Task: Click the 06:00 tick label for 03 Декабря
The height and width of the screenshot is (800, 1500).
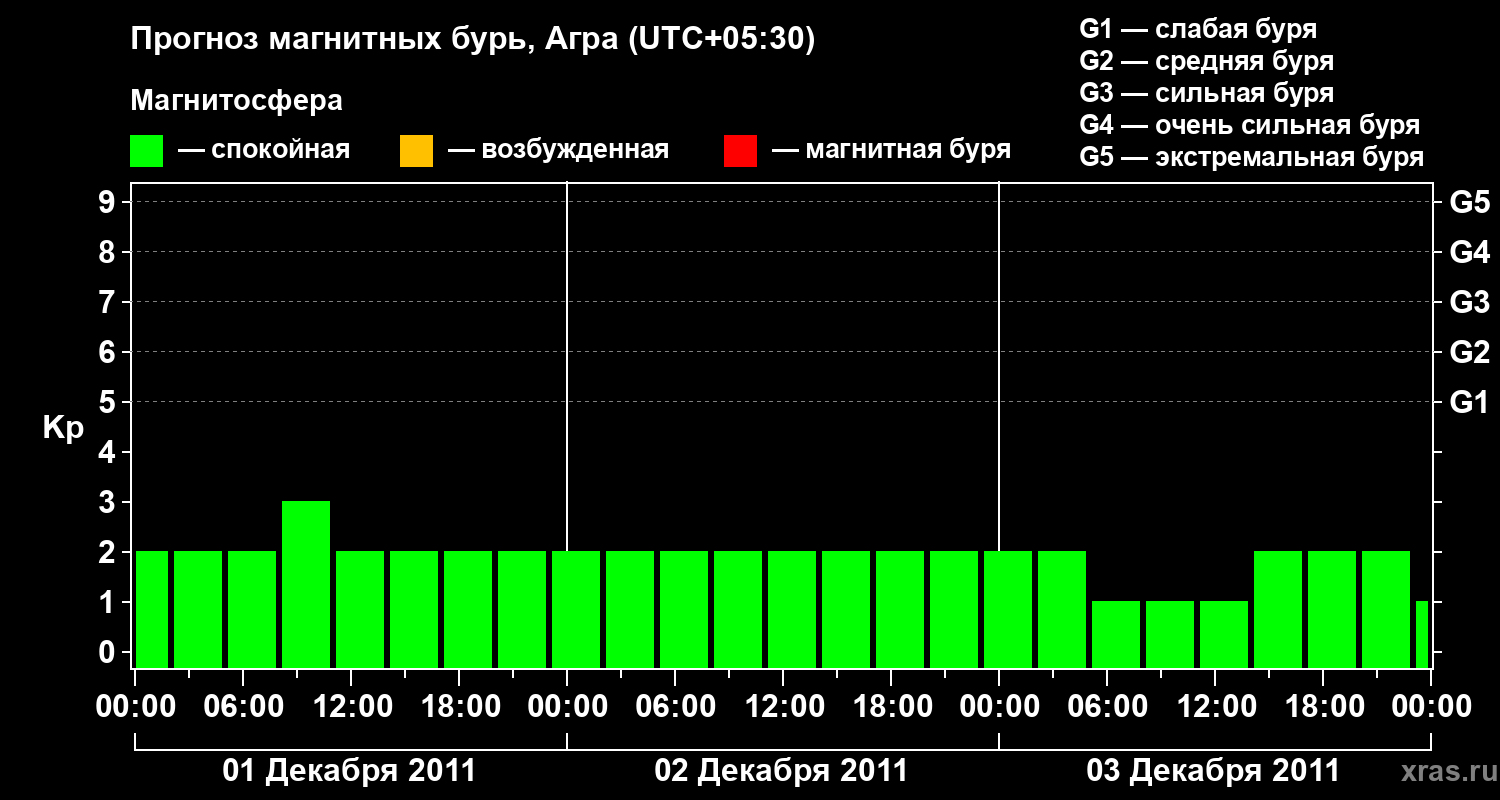Action: [x=1107, y=707]
